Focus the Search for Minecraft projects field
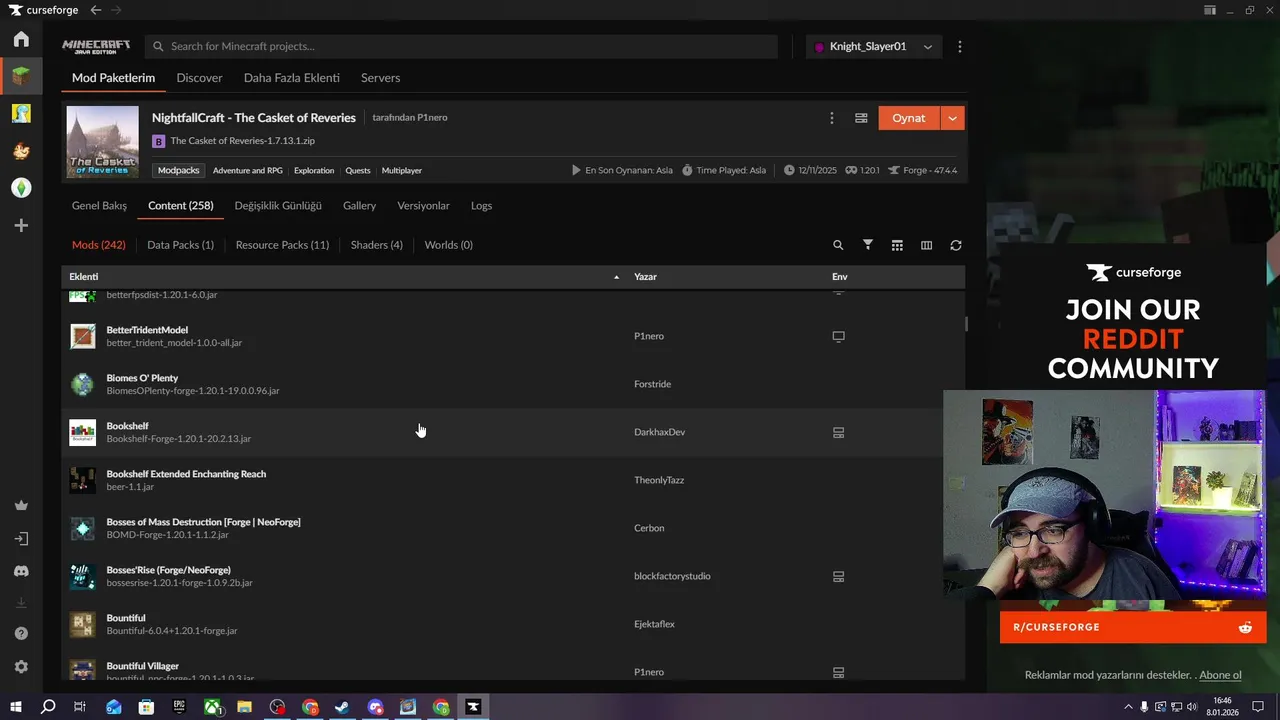 (x=461, y=47)
